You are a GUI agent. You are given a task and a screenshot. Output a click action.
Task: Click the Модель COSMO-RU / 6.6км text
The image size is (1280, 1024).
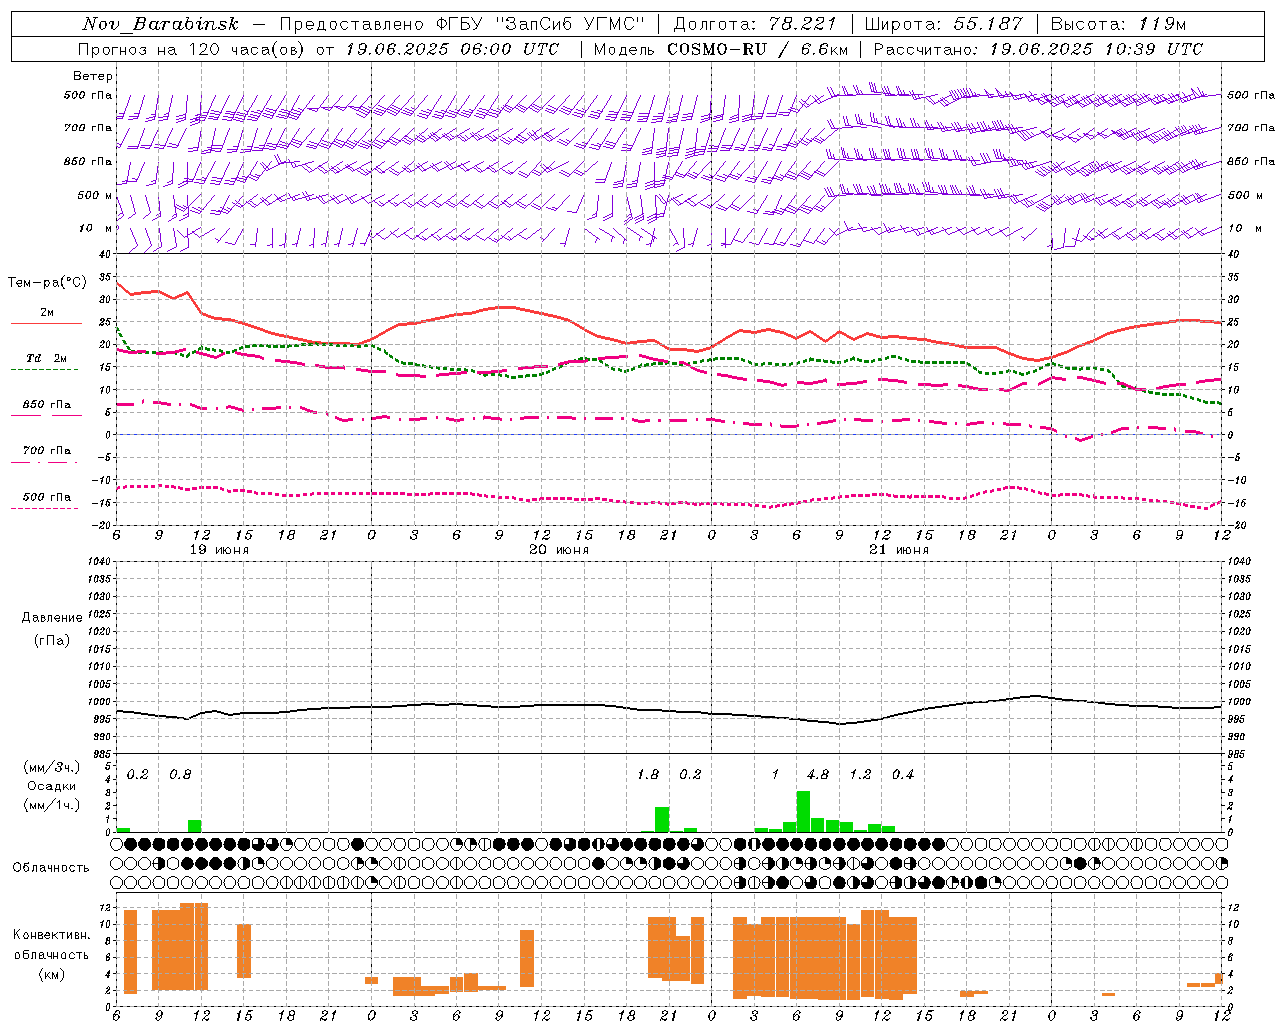[x=721, y=49]
